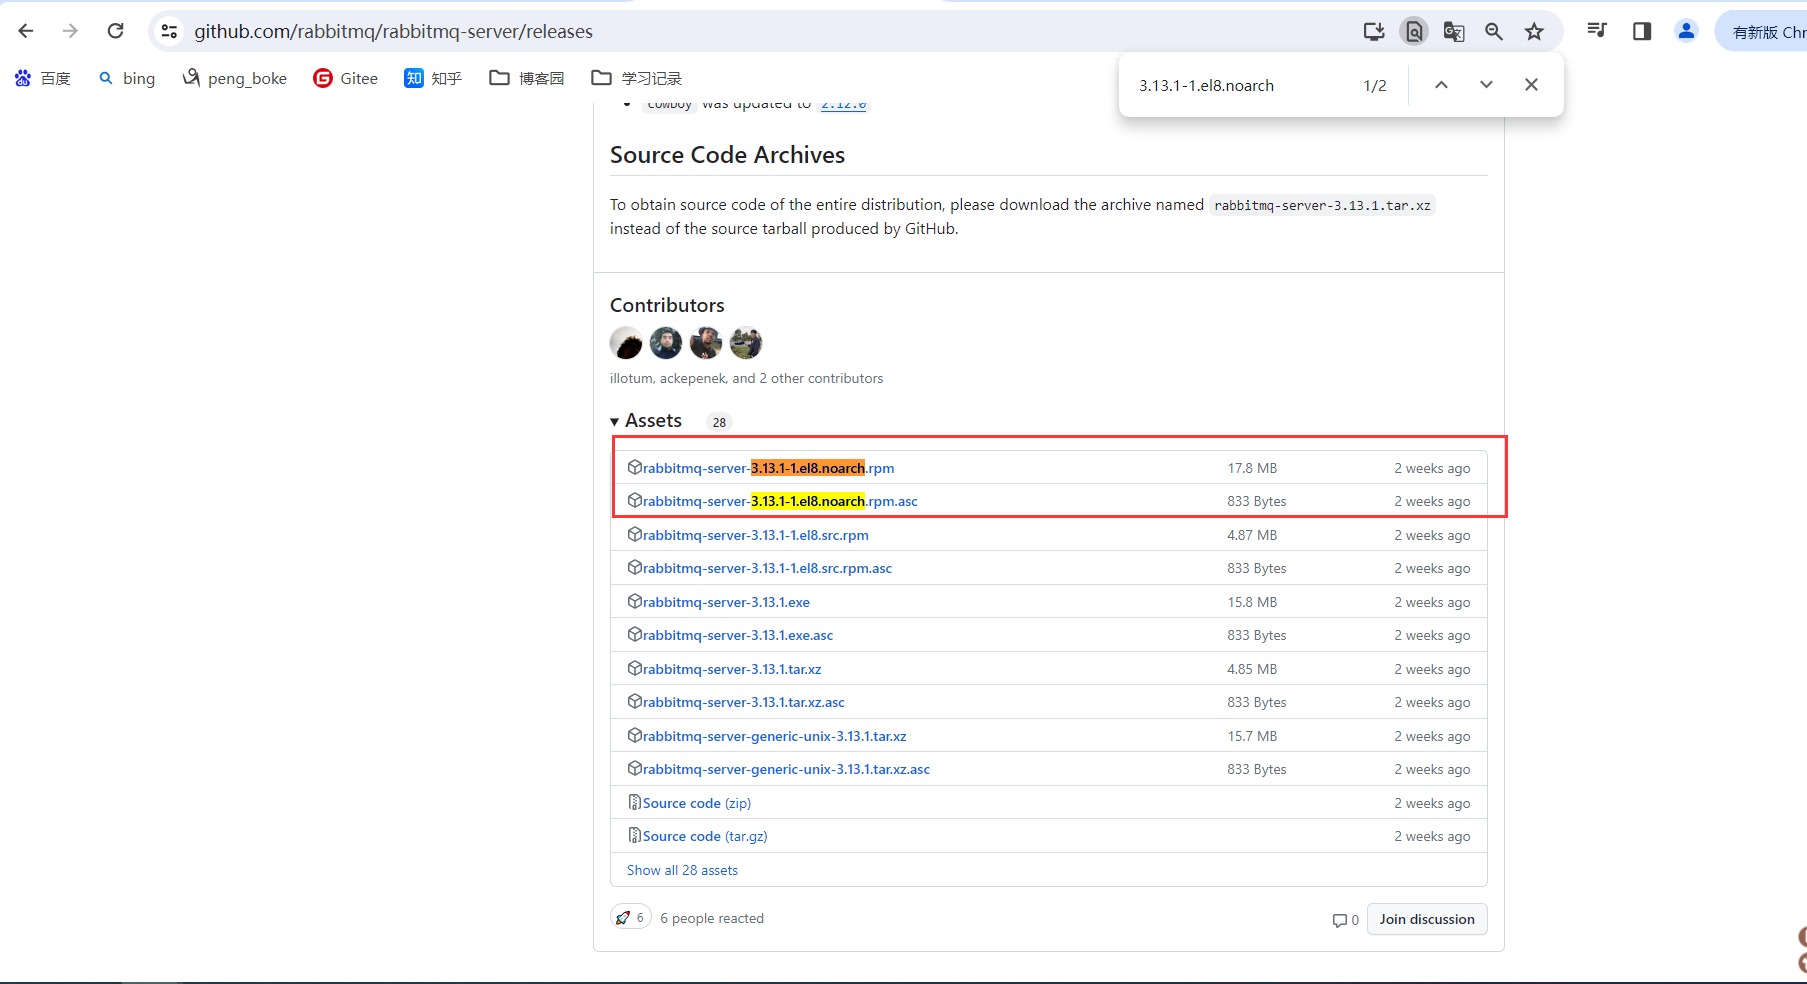Open the Chrome profile avatar

click(x=1686, y=31)
